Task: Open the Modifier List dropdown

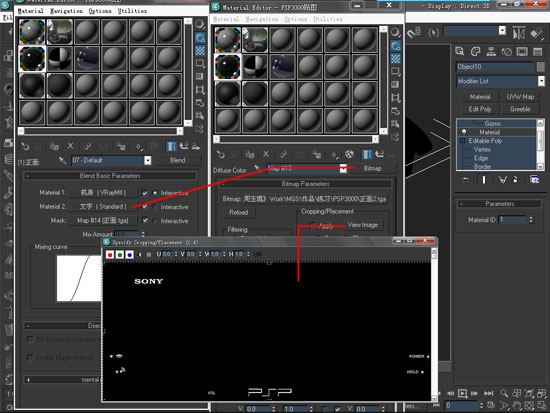Action: 541,81
